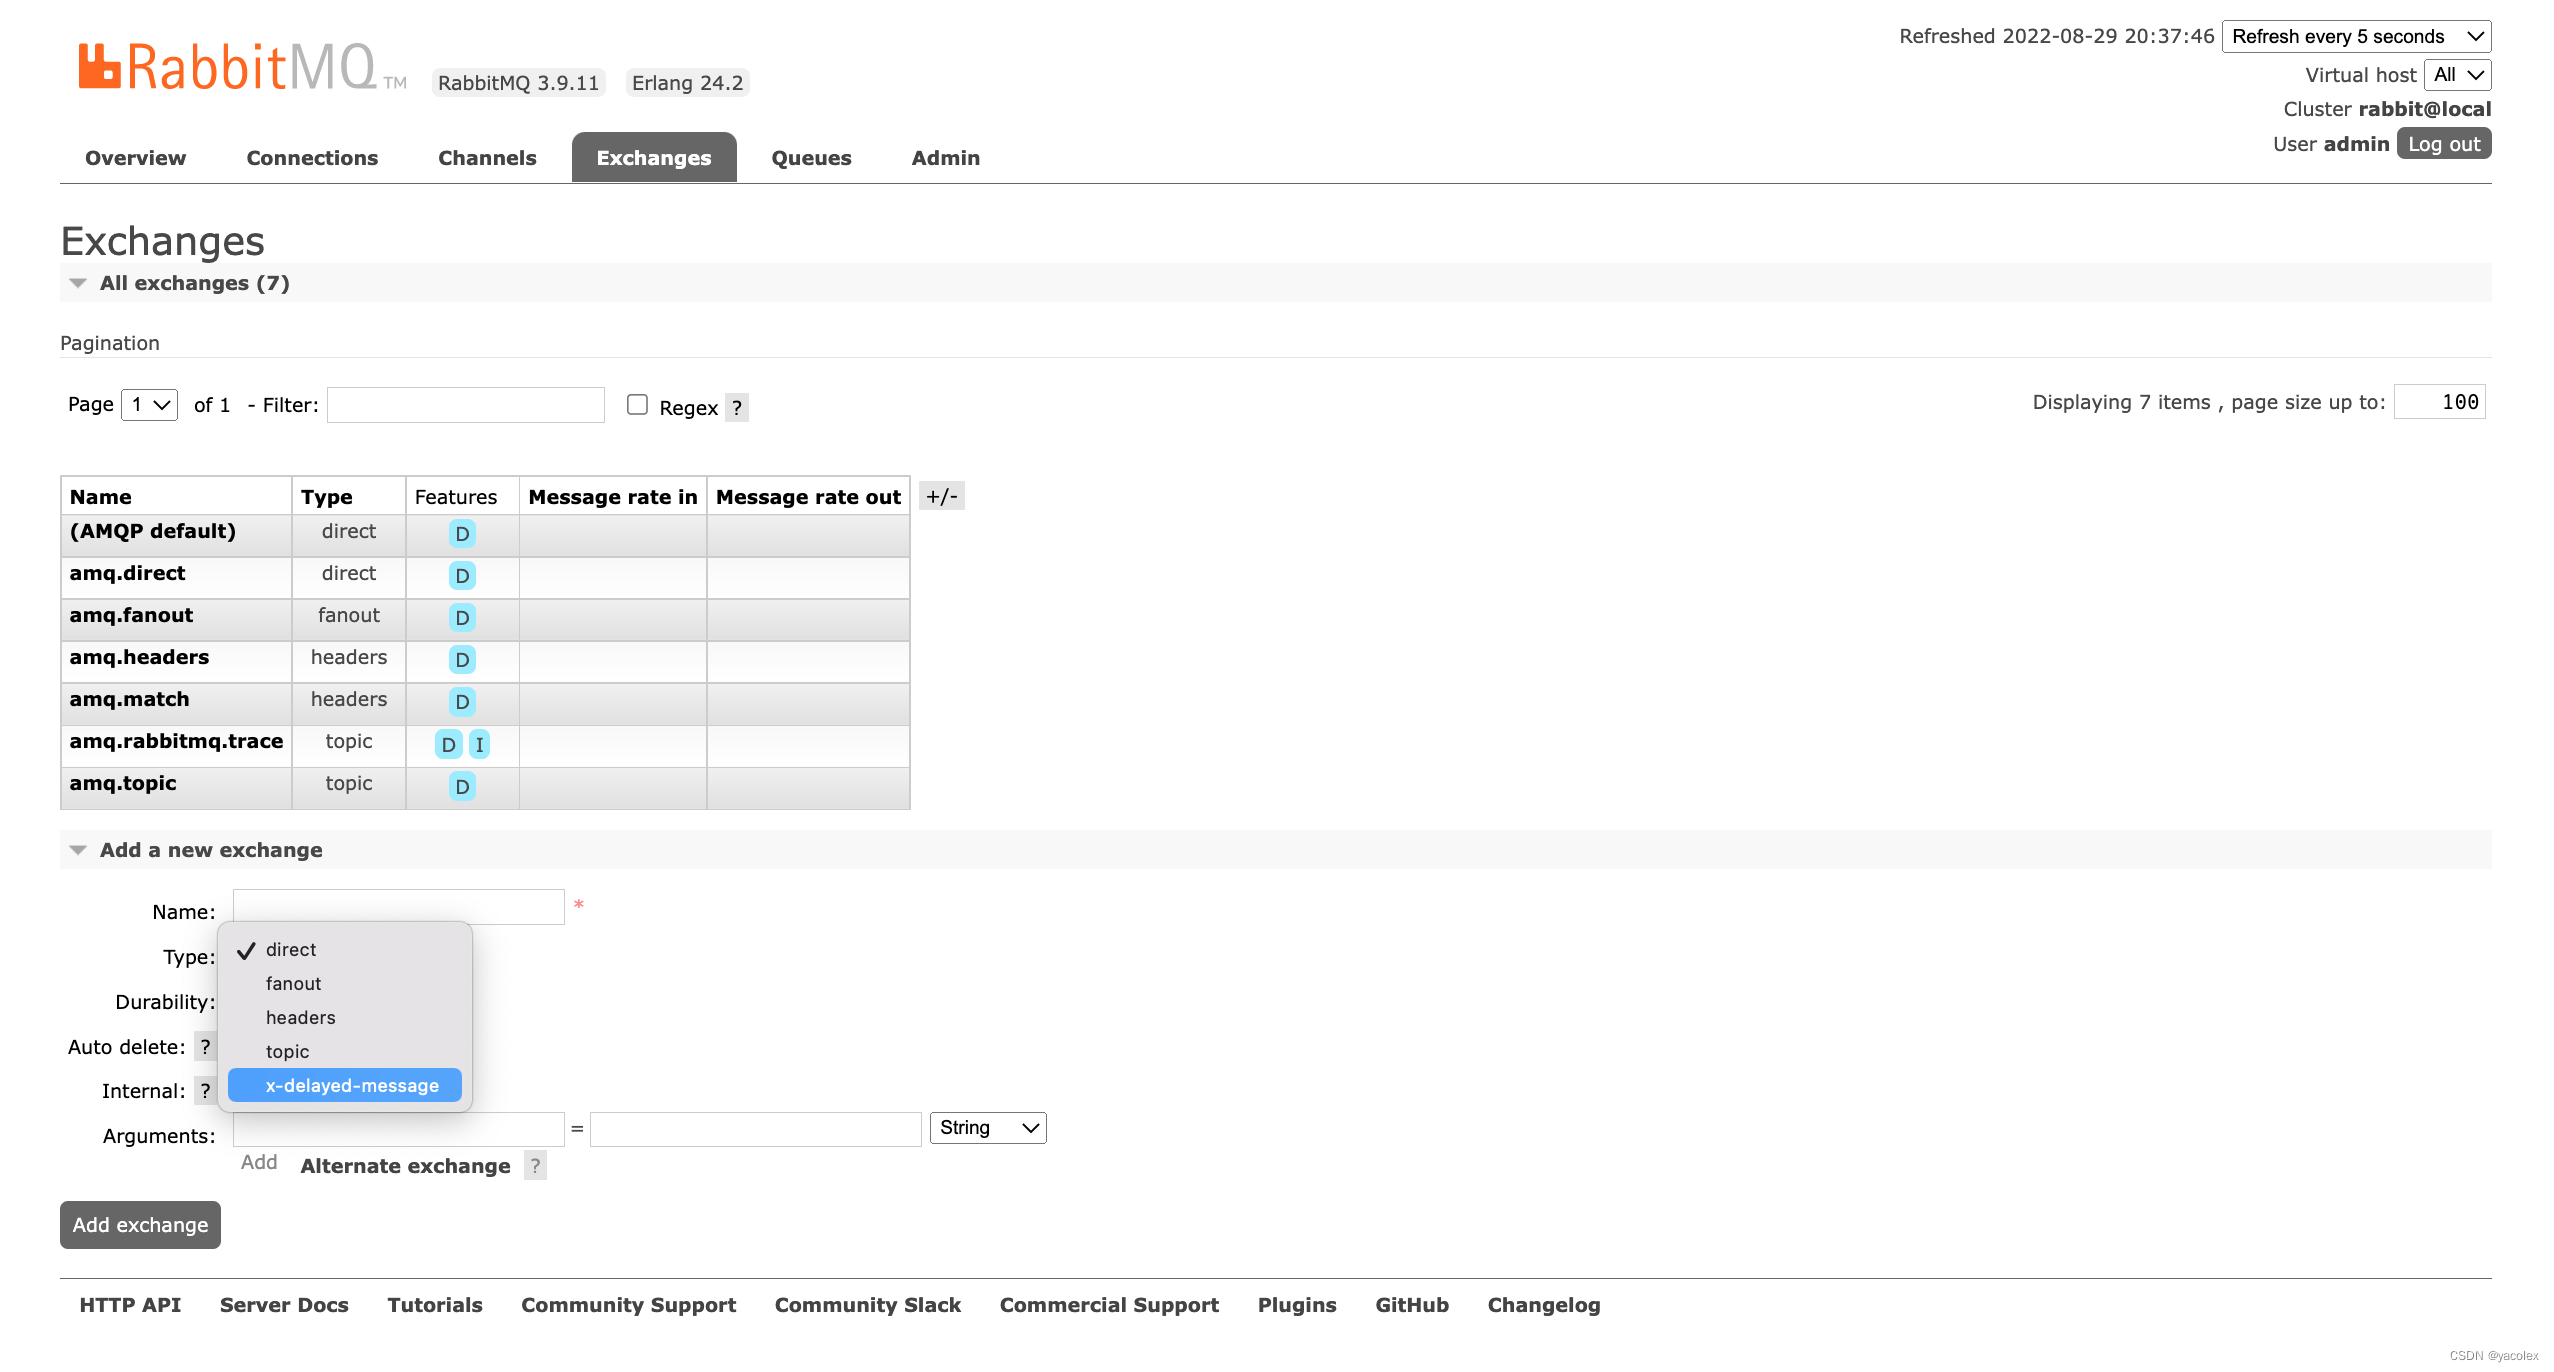Open the Changelog footer link

point(1544,1305)
